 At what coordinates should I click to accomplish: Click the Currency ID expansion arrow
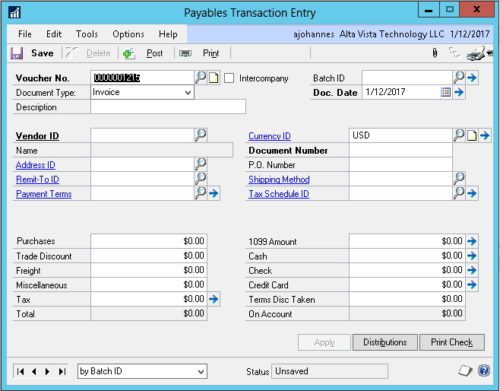485,136
